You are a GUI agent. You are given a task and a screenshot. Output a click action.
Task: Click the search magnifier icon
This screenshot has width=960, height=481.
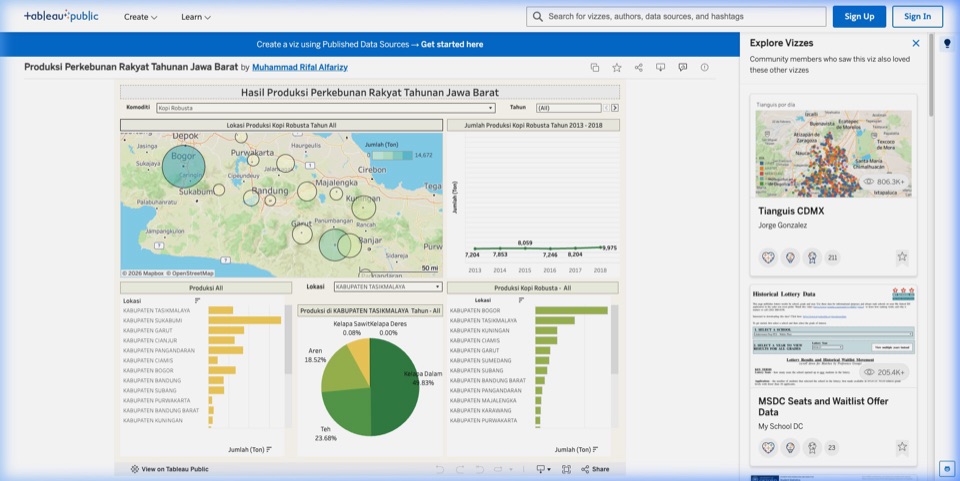pyautogui.click(x=538, y=17)
